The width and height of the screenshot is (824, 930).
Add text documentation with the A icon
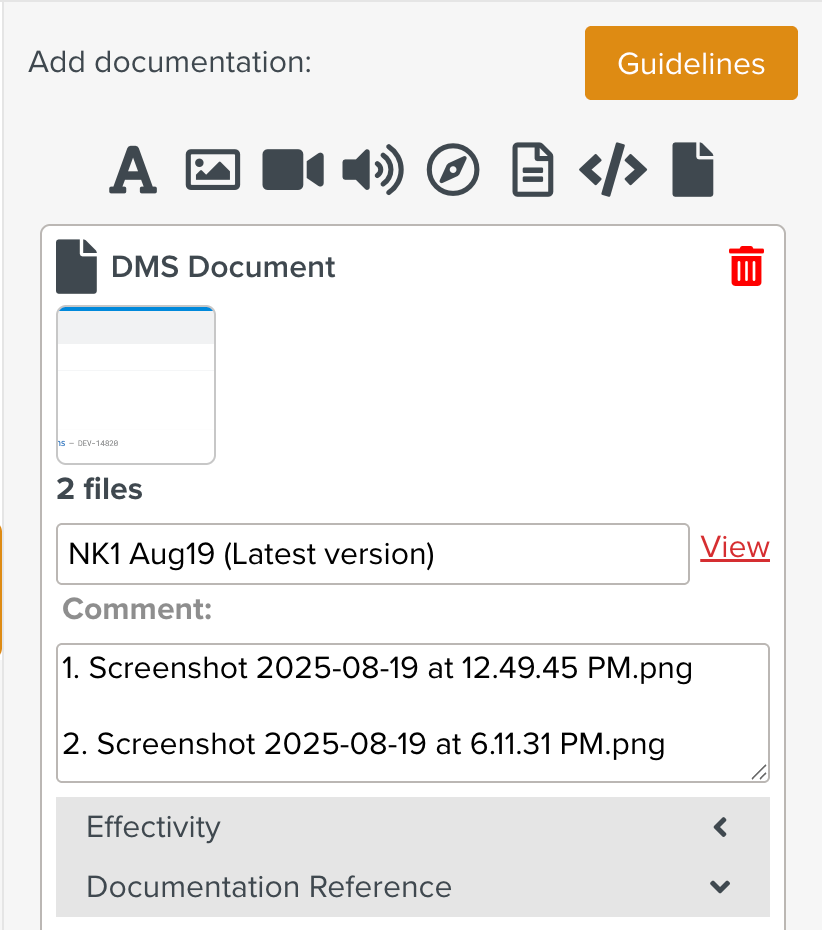133,170
